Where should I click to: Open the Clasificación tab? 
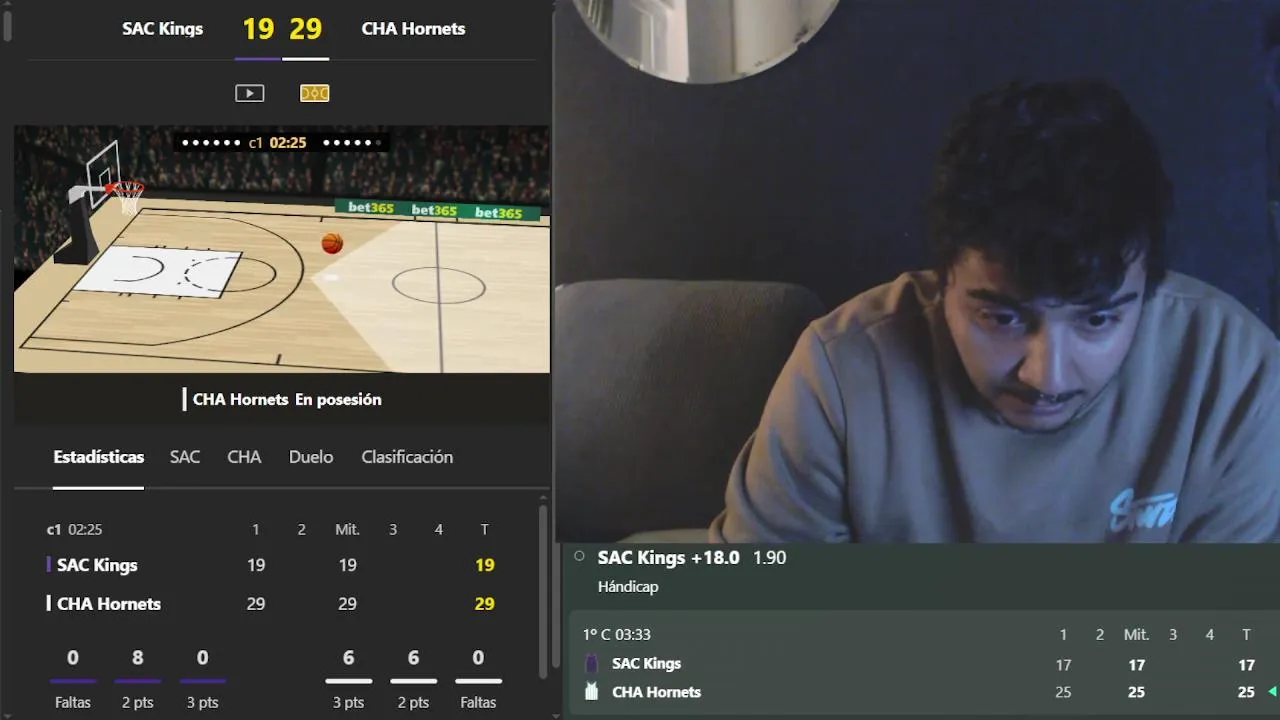pyautogui.click(x=407, y=457)
